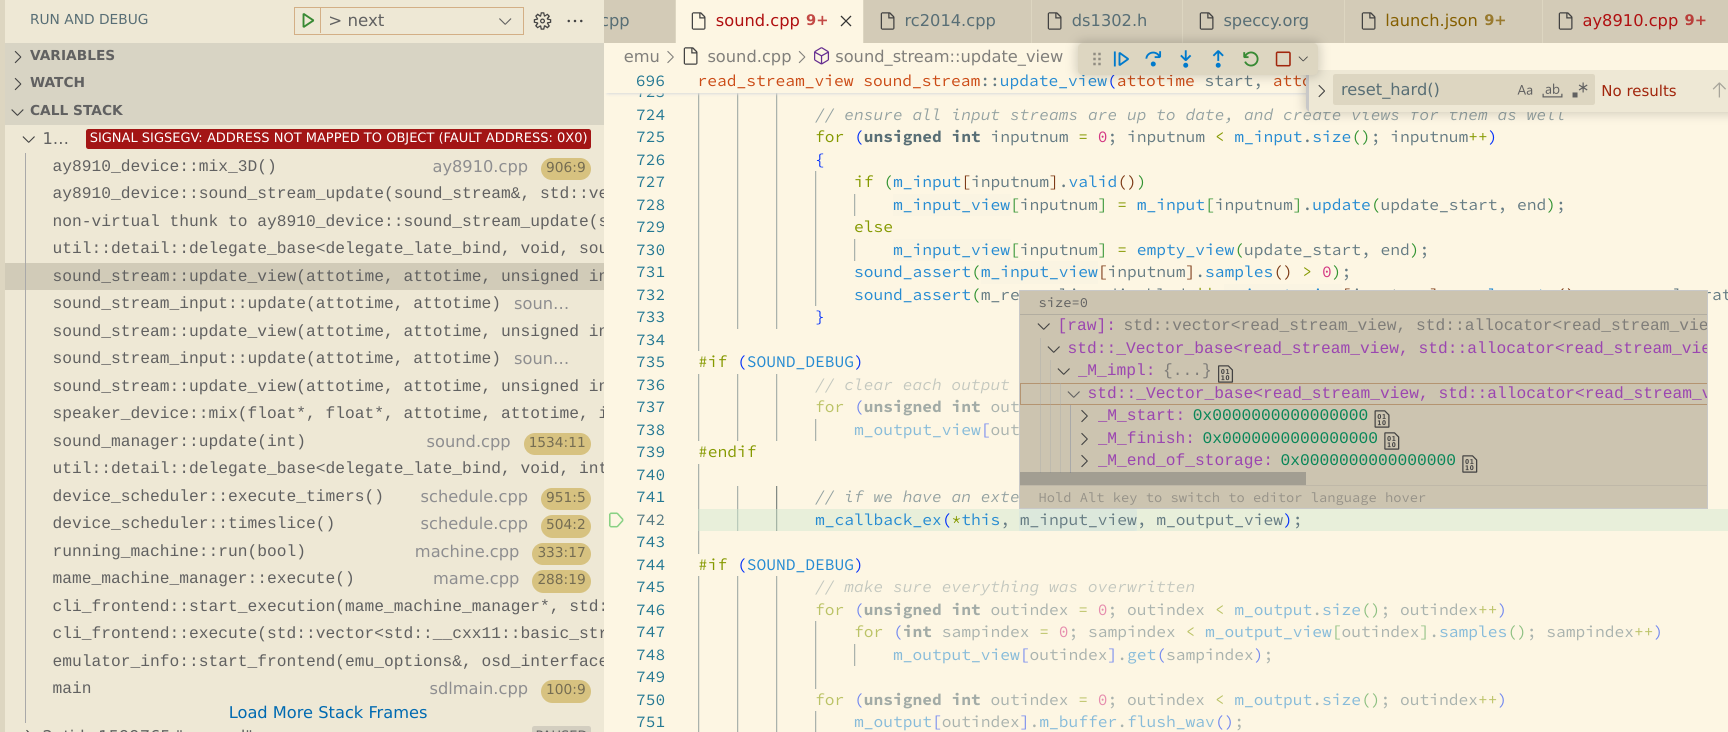The height and width of the screenshot is (732, 1728).
Task: Click Load More Stack Frames link
Action: pyautogui.click(x=328, y=712)
